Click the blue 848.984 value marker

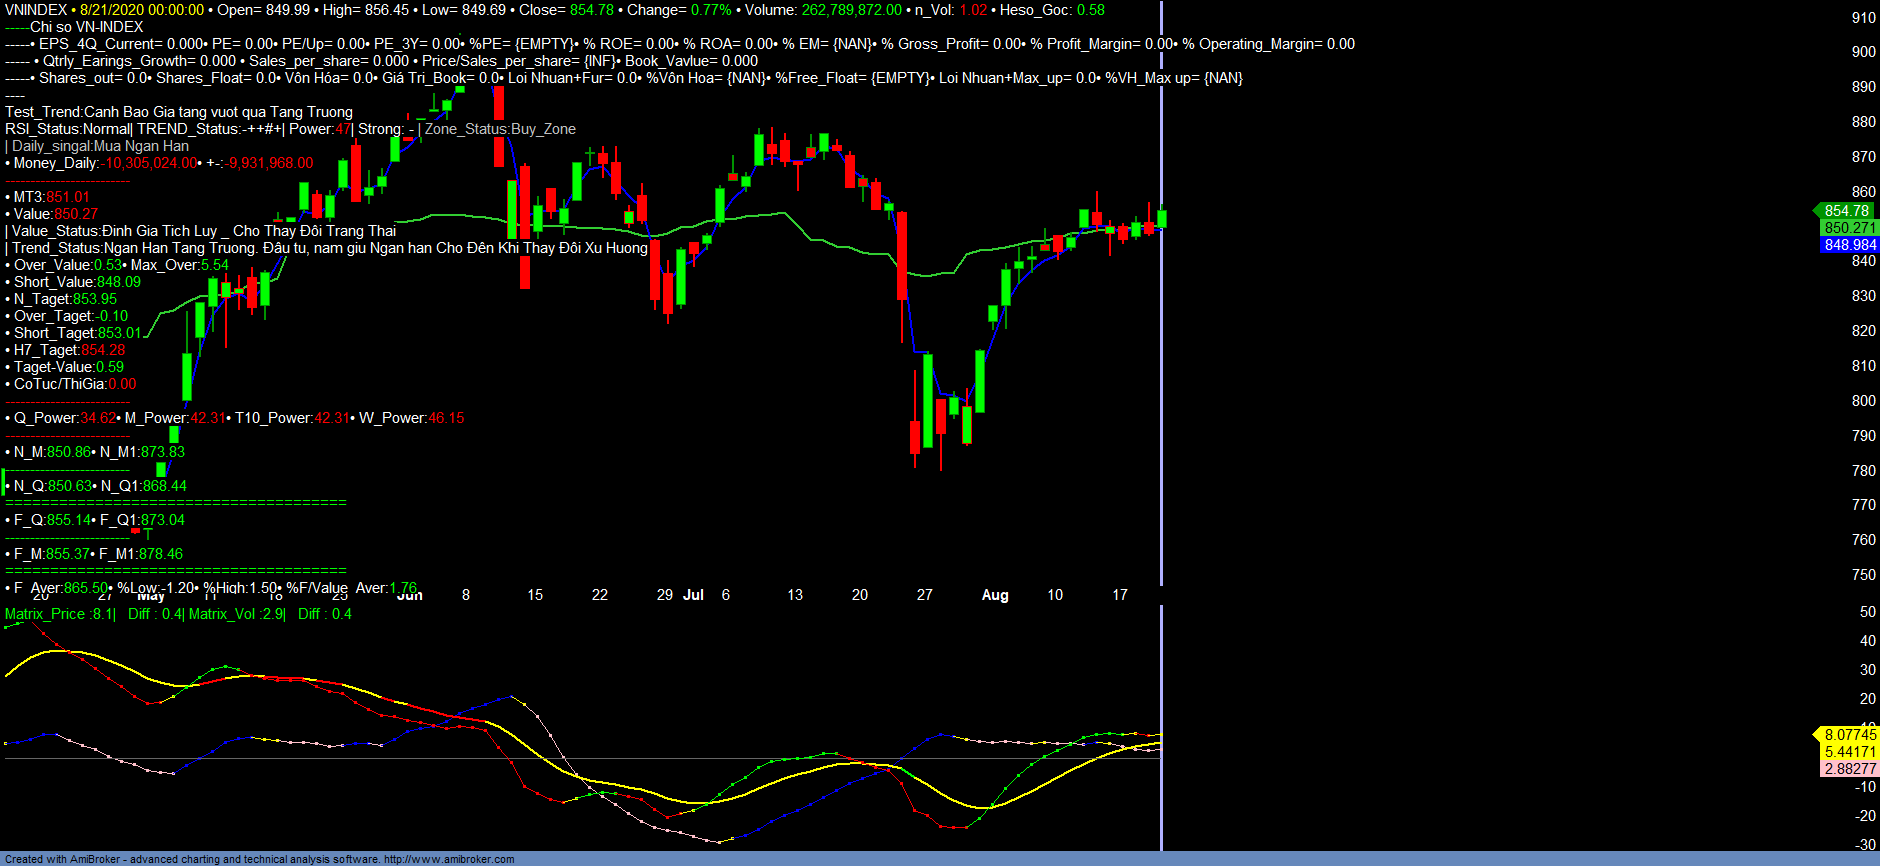(x=1849, y=245)
